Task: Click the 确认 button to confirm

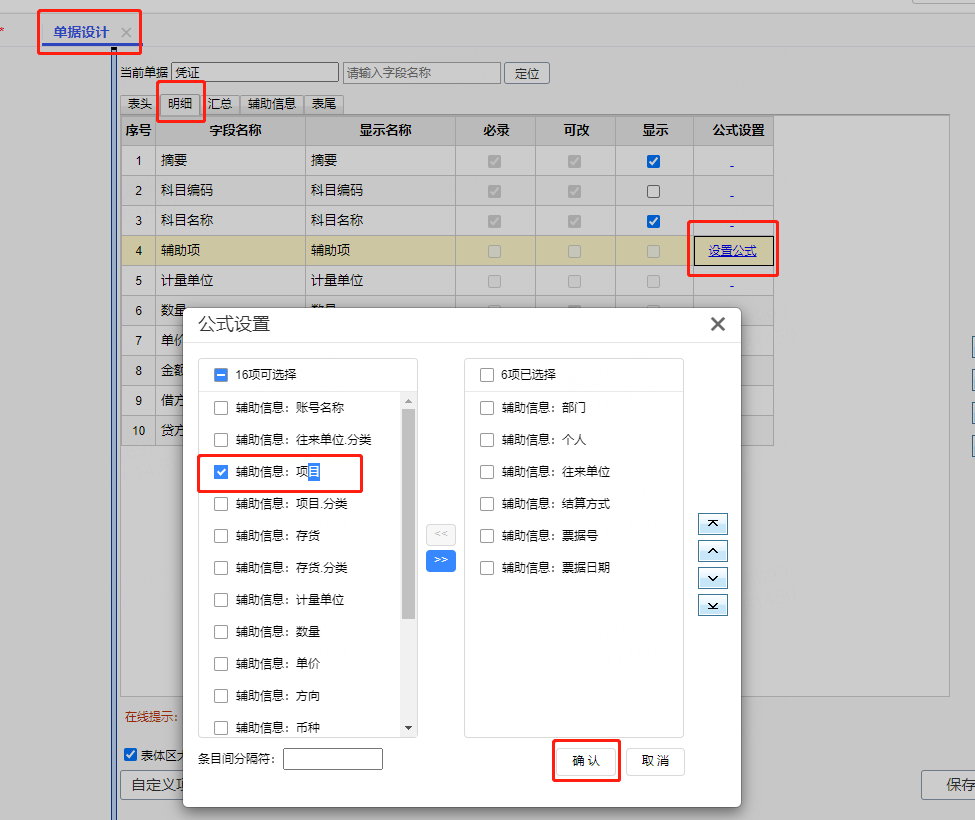Action: click(x=586, y=761)
